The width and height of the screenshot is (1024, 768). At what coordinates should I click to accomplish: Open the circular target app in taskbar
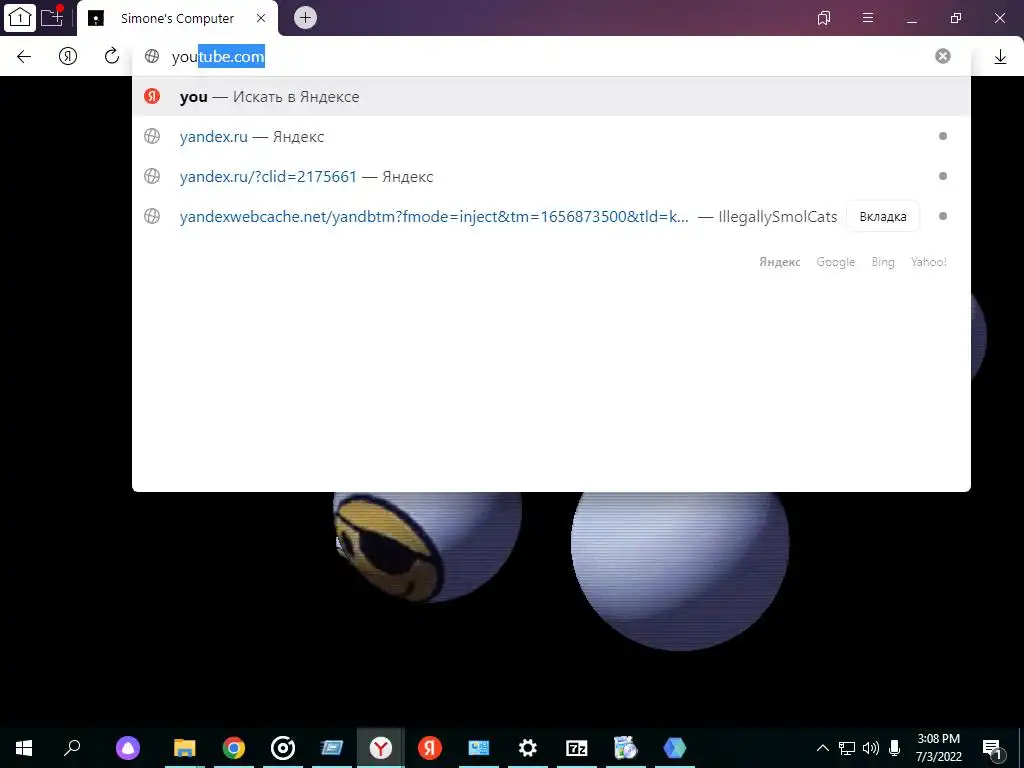click(283, 748)
